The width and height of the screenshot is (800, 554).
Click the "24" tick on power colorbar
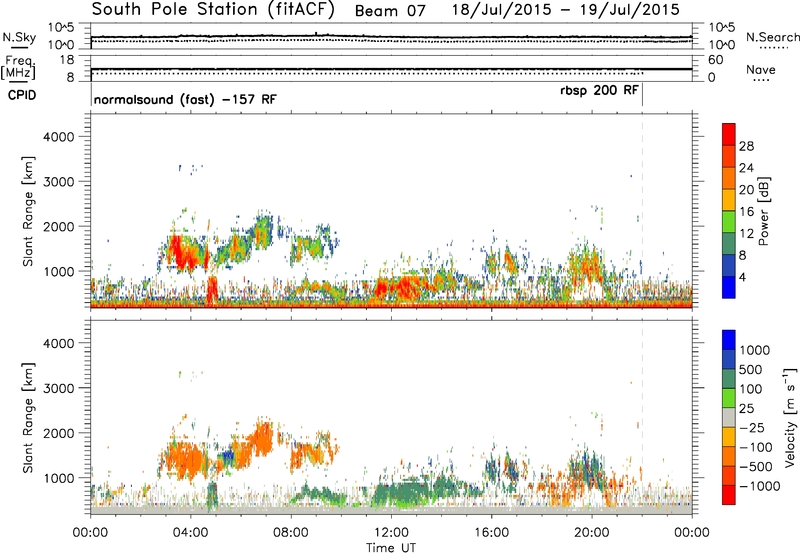[x=746, y=168]
